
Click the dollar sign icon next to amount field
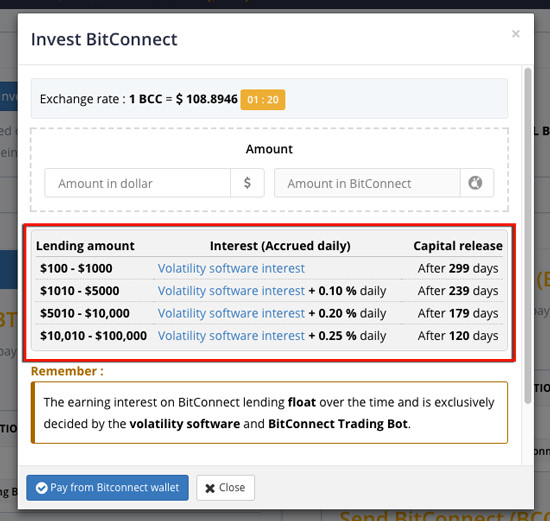[x=247, y=183]
